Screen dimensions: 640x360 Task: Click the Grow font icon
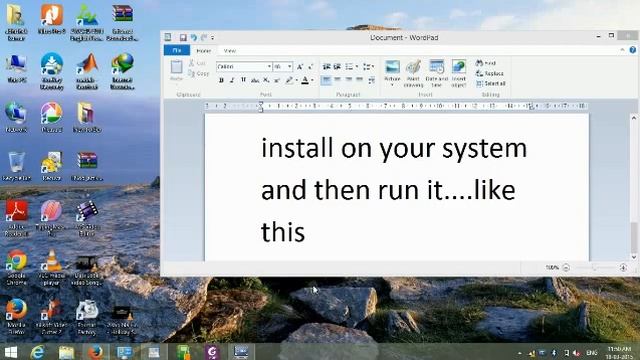click(x=300, y=67)
